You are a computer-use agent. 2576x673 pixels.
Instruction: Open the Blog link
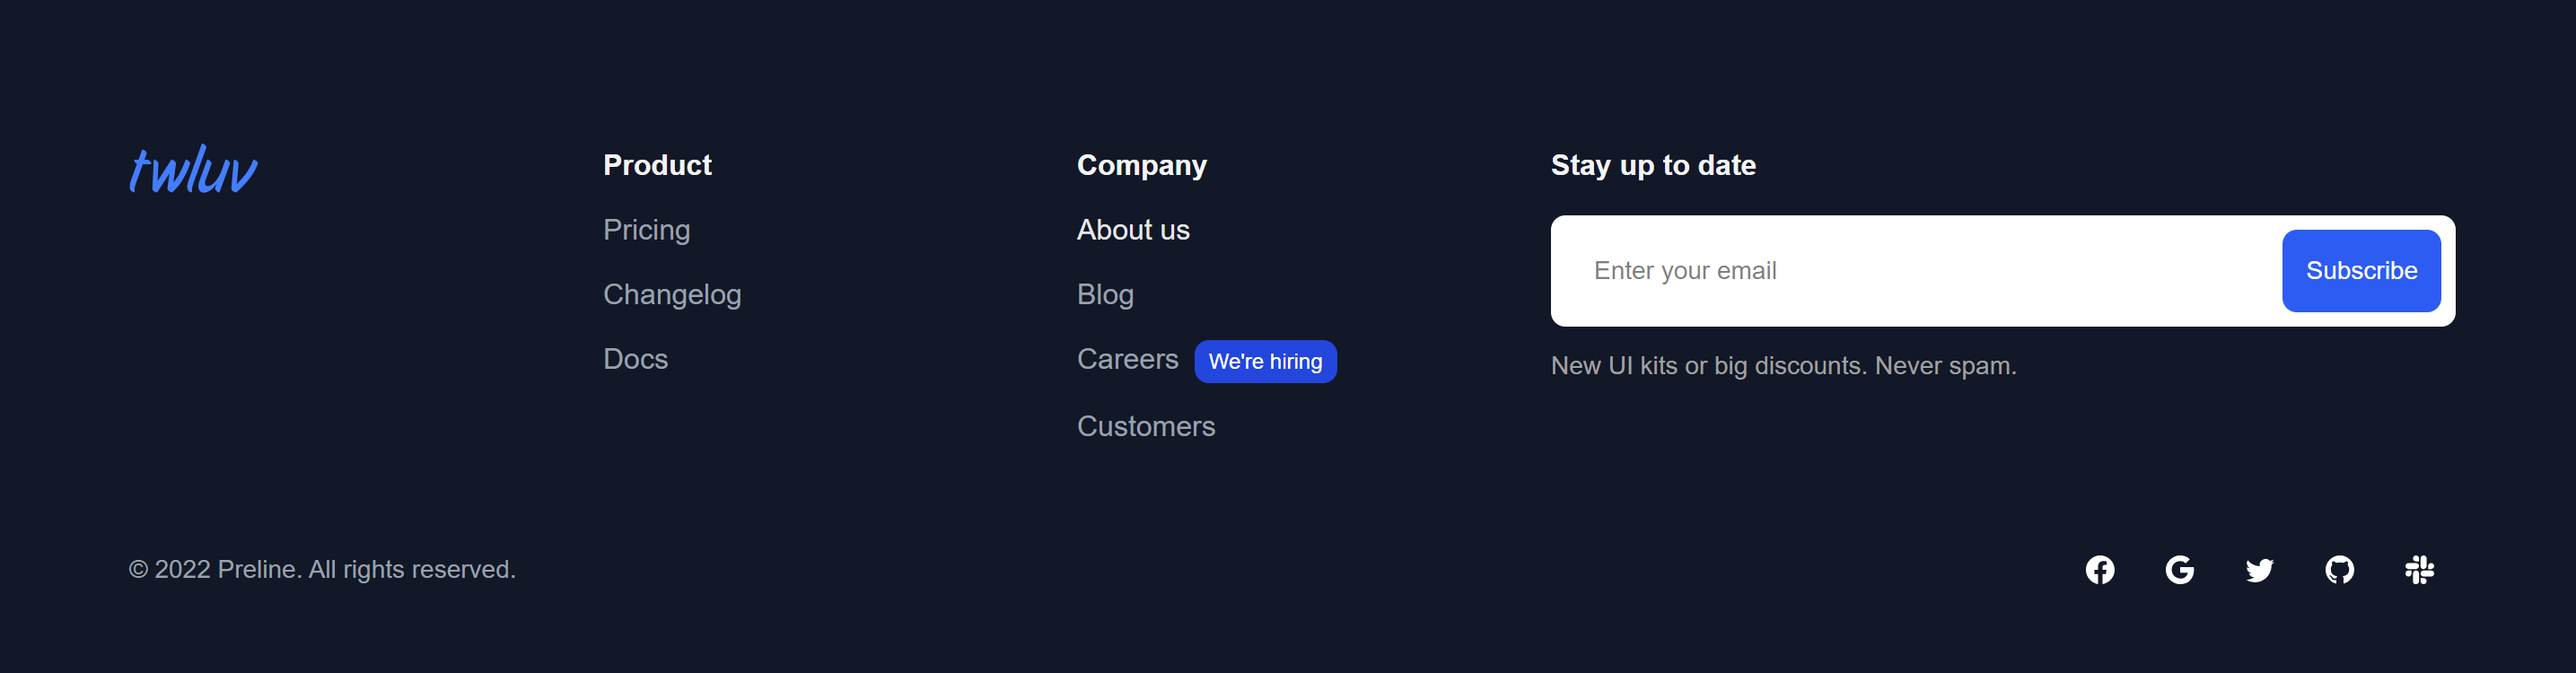tap(1105, 294)
